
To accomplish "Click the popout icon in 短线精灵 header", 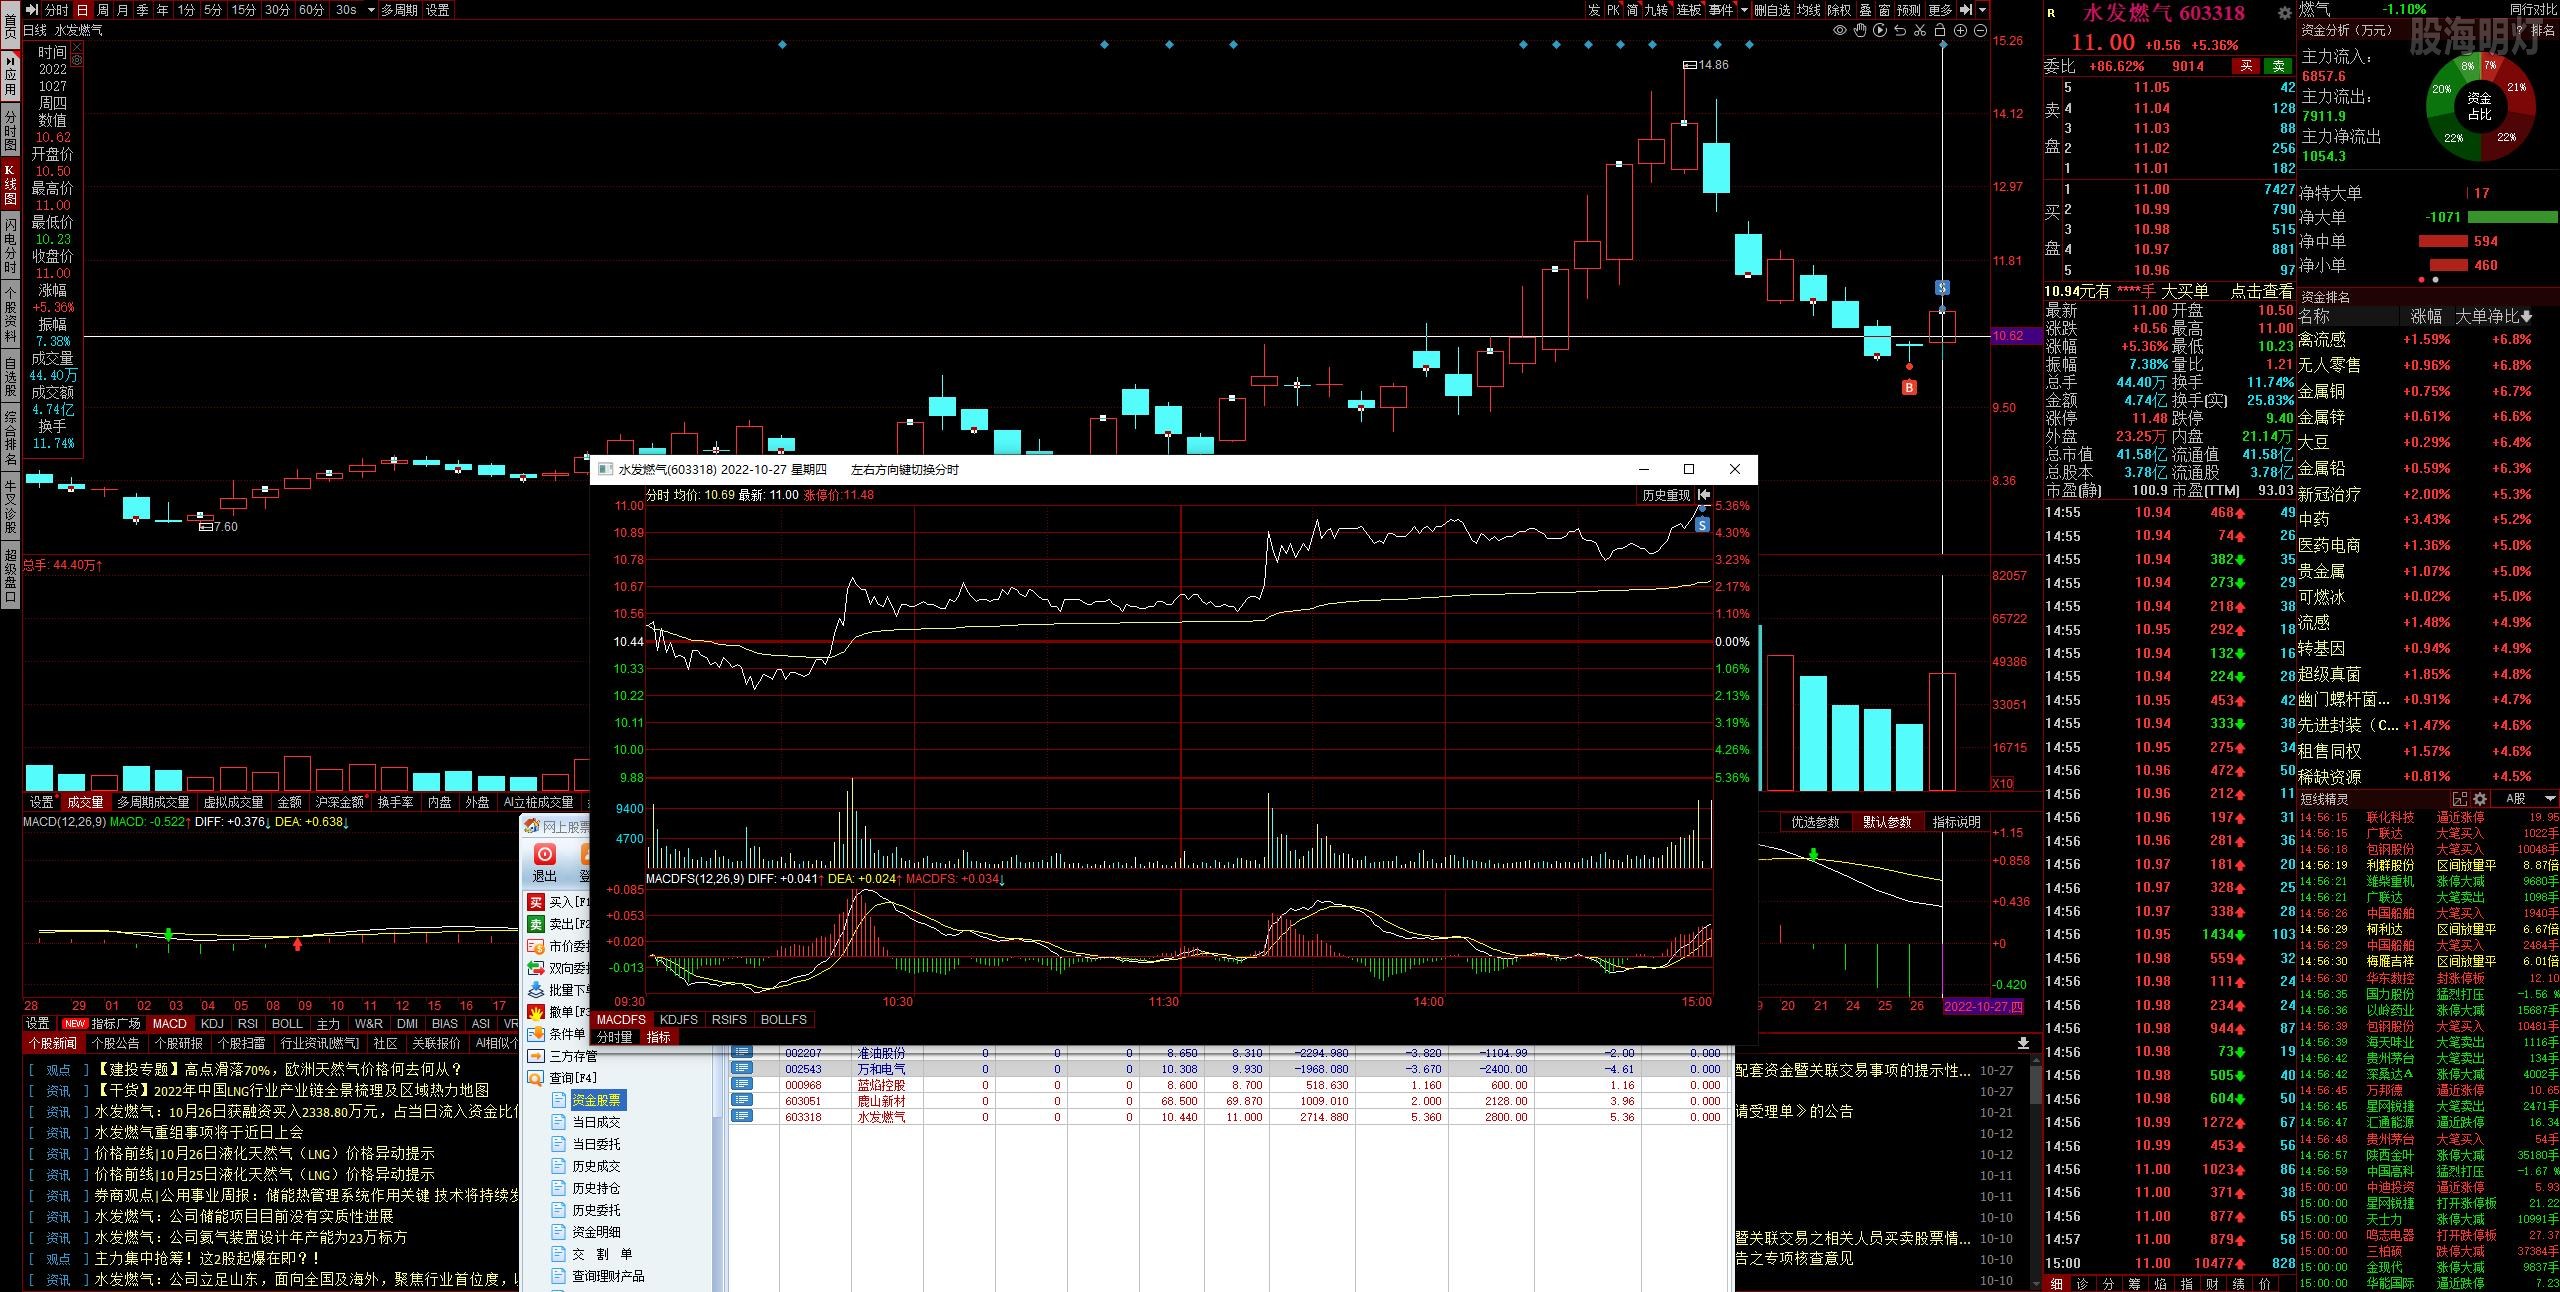I will tap(2460, 799).
